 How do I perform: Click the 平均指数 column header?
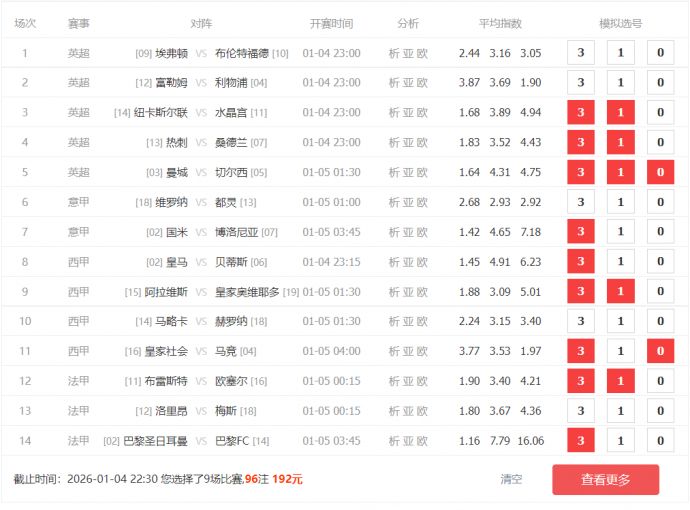point(500,23)
